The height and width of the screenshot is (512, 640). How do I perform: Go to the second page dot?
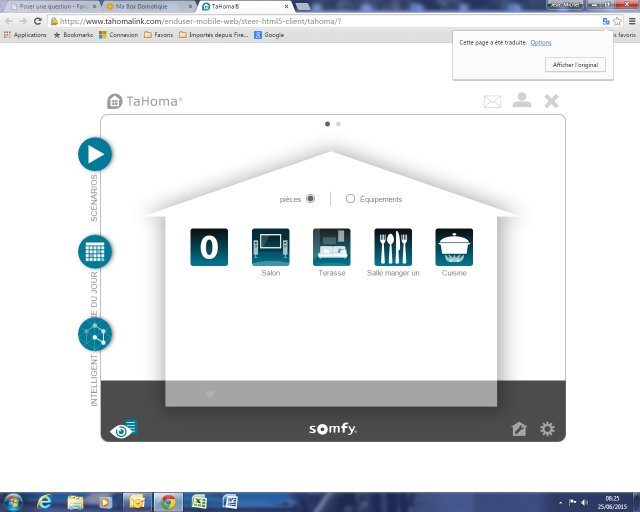tap(339, 124)
